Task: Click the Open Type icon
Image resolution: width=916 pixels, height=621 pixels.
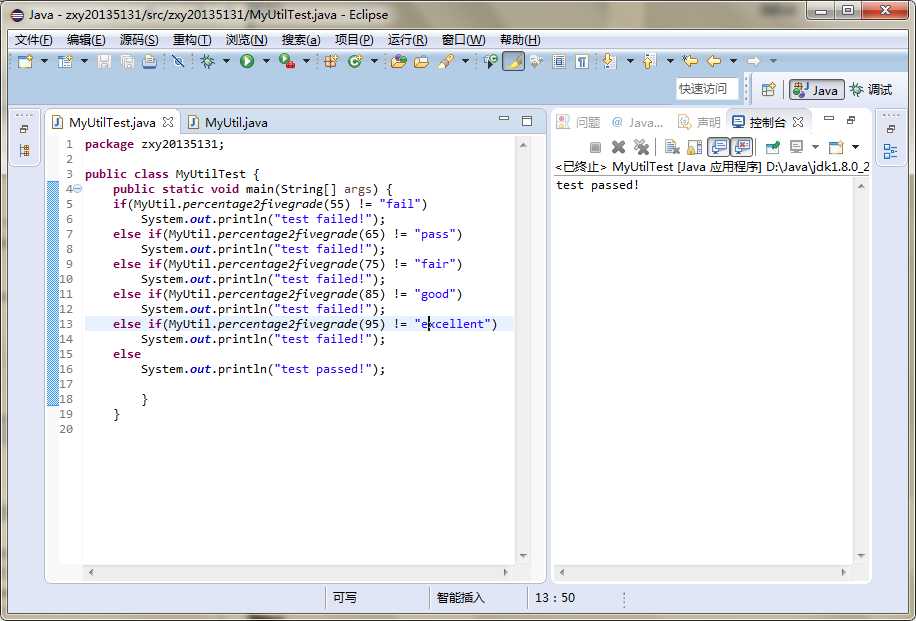Action: pyautogui.click(x=398, y=61)
